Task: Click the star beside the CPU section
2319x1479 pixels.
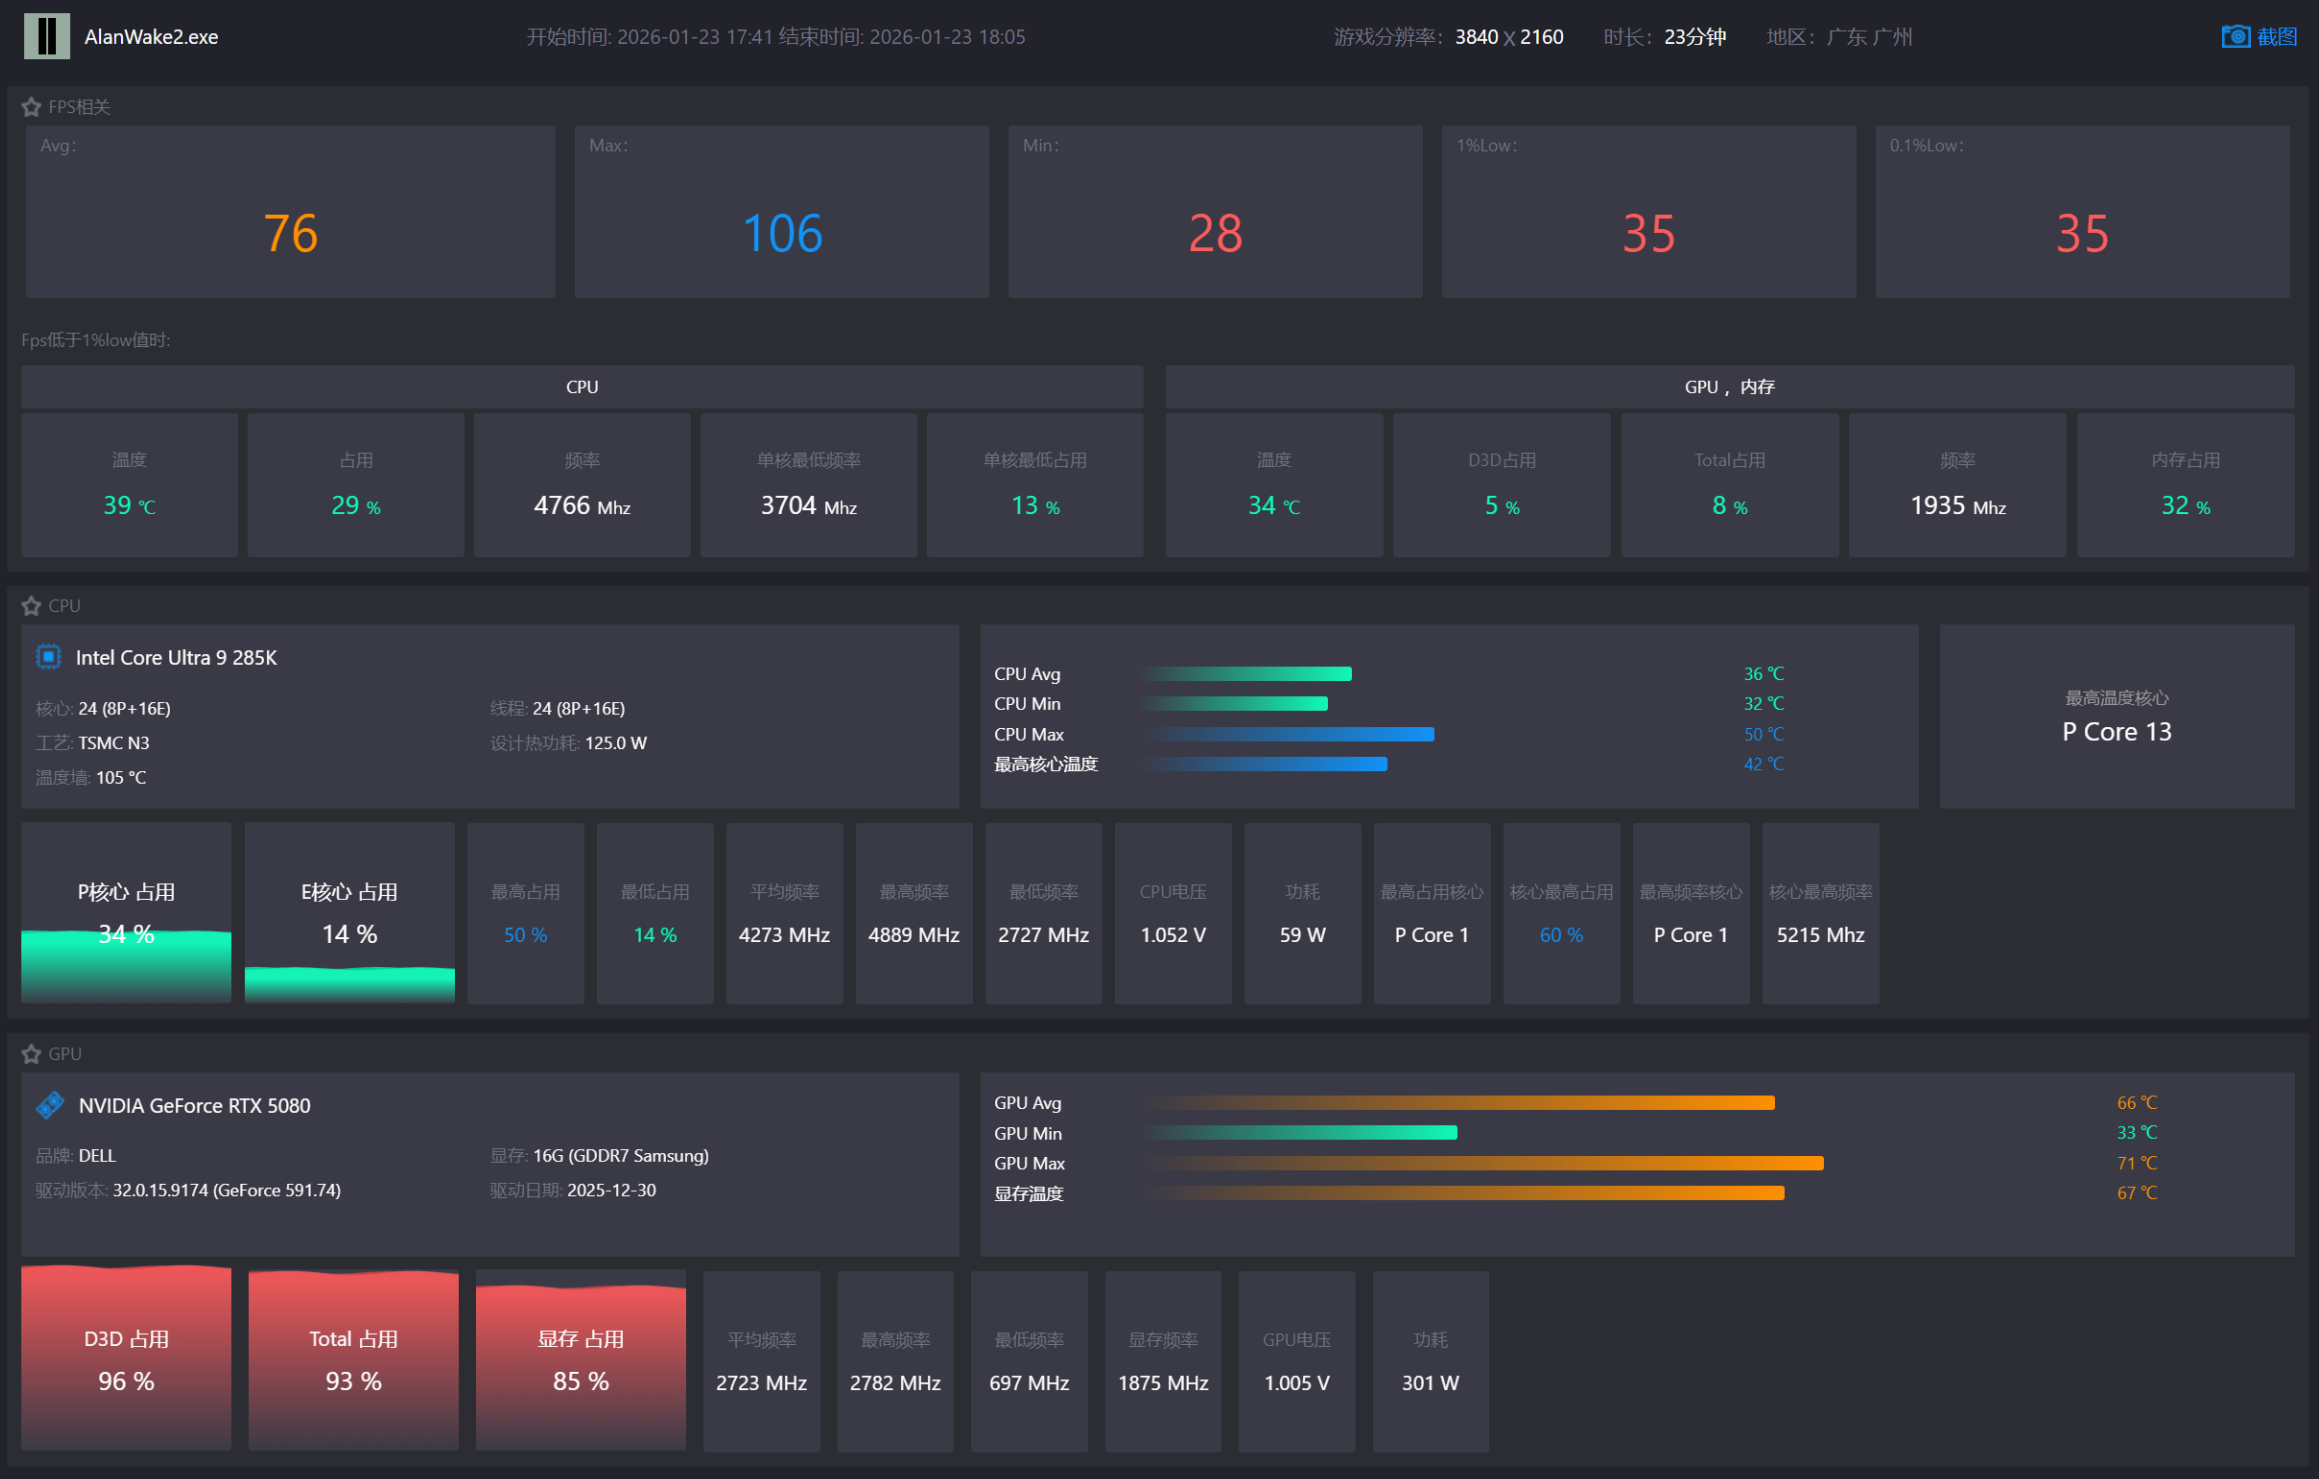Action: coord(31,606)
